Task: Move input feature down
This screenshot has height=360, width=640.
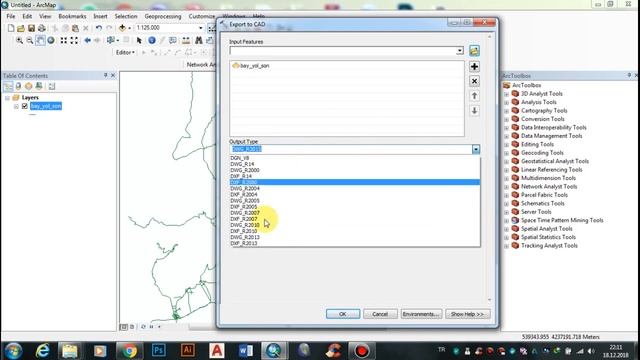Action: (x=474, y=111)
